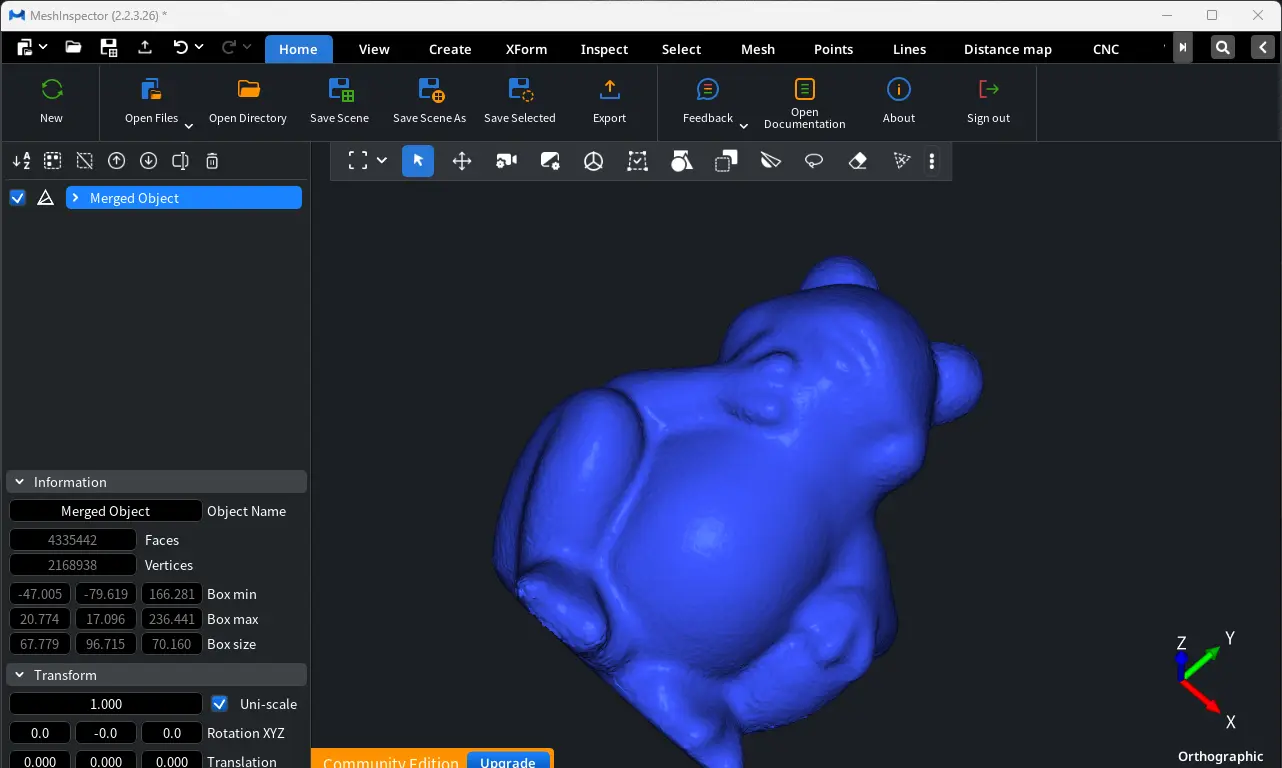
Task: Click the Save Scene As icon
Action: [430, 90]
